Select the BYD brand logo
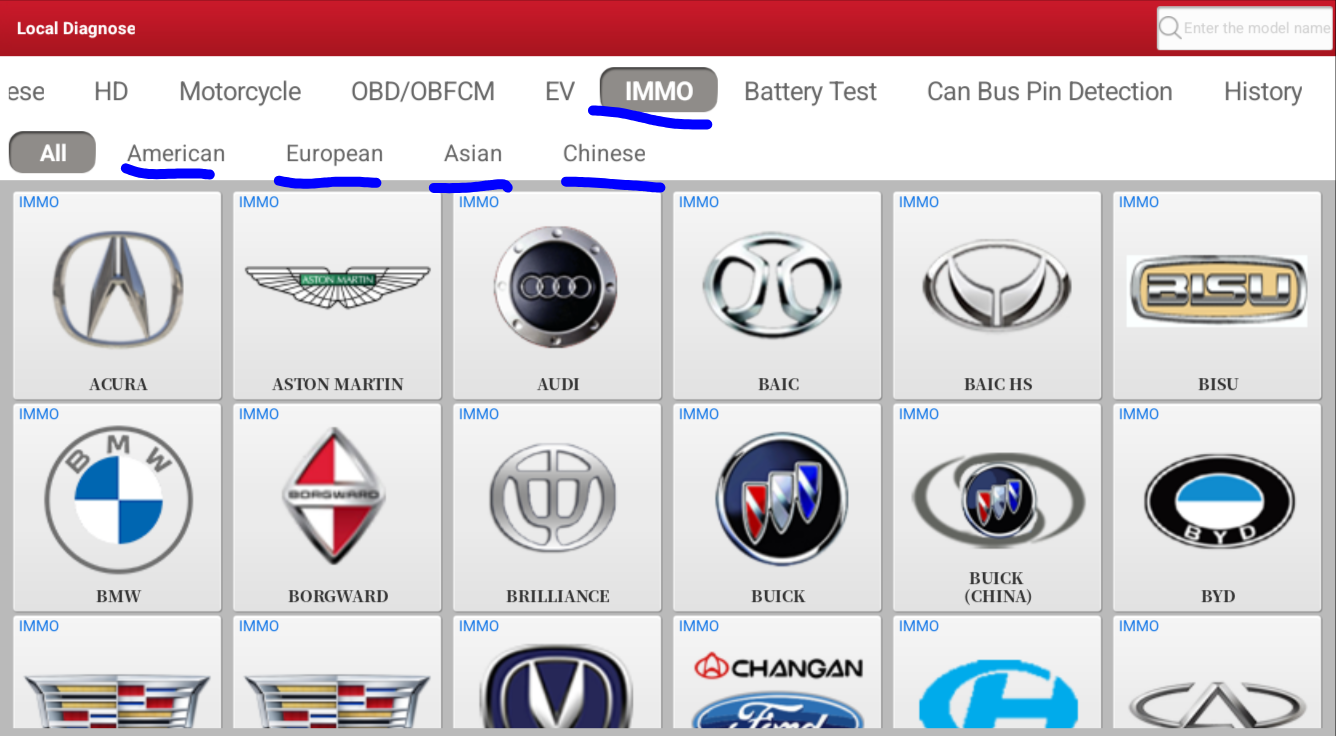1336x736 pixels. [1217, 505]
